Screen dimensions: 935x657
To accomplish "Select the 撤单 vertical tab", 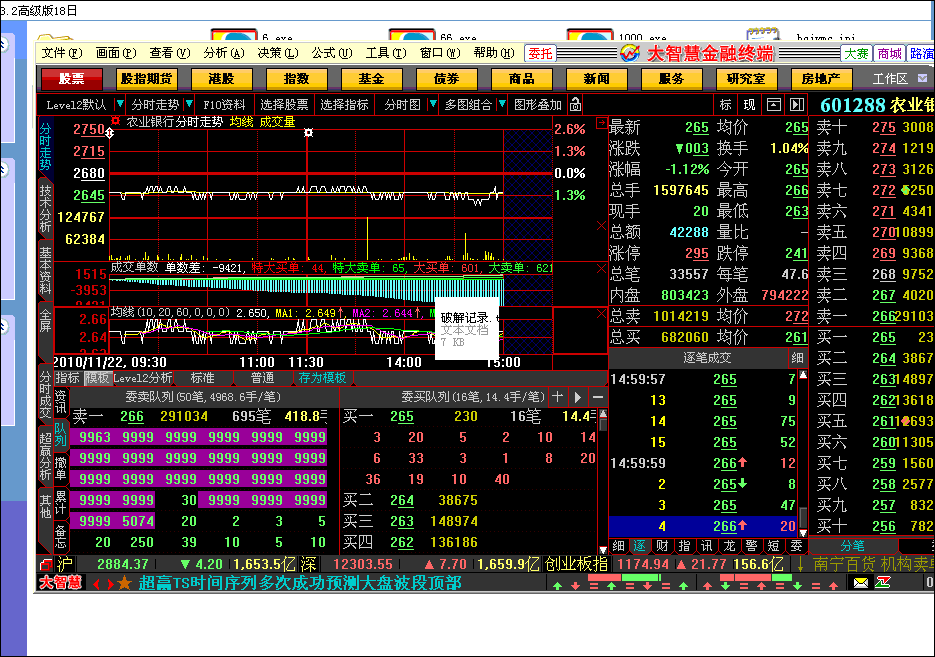I will [61, 468].
